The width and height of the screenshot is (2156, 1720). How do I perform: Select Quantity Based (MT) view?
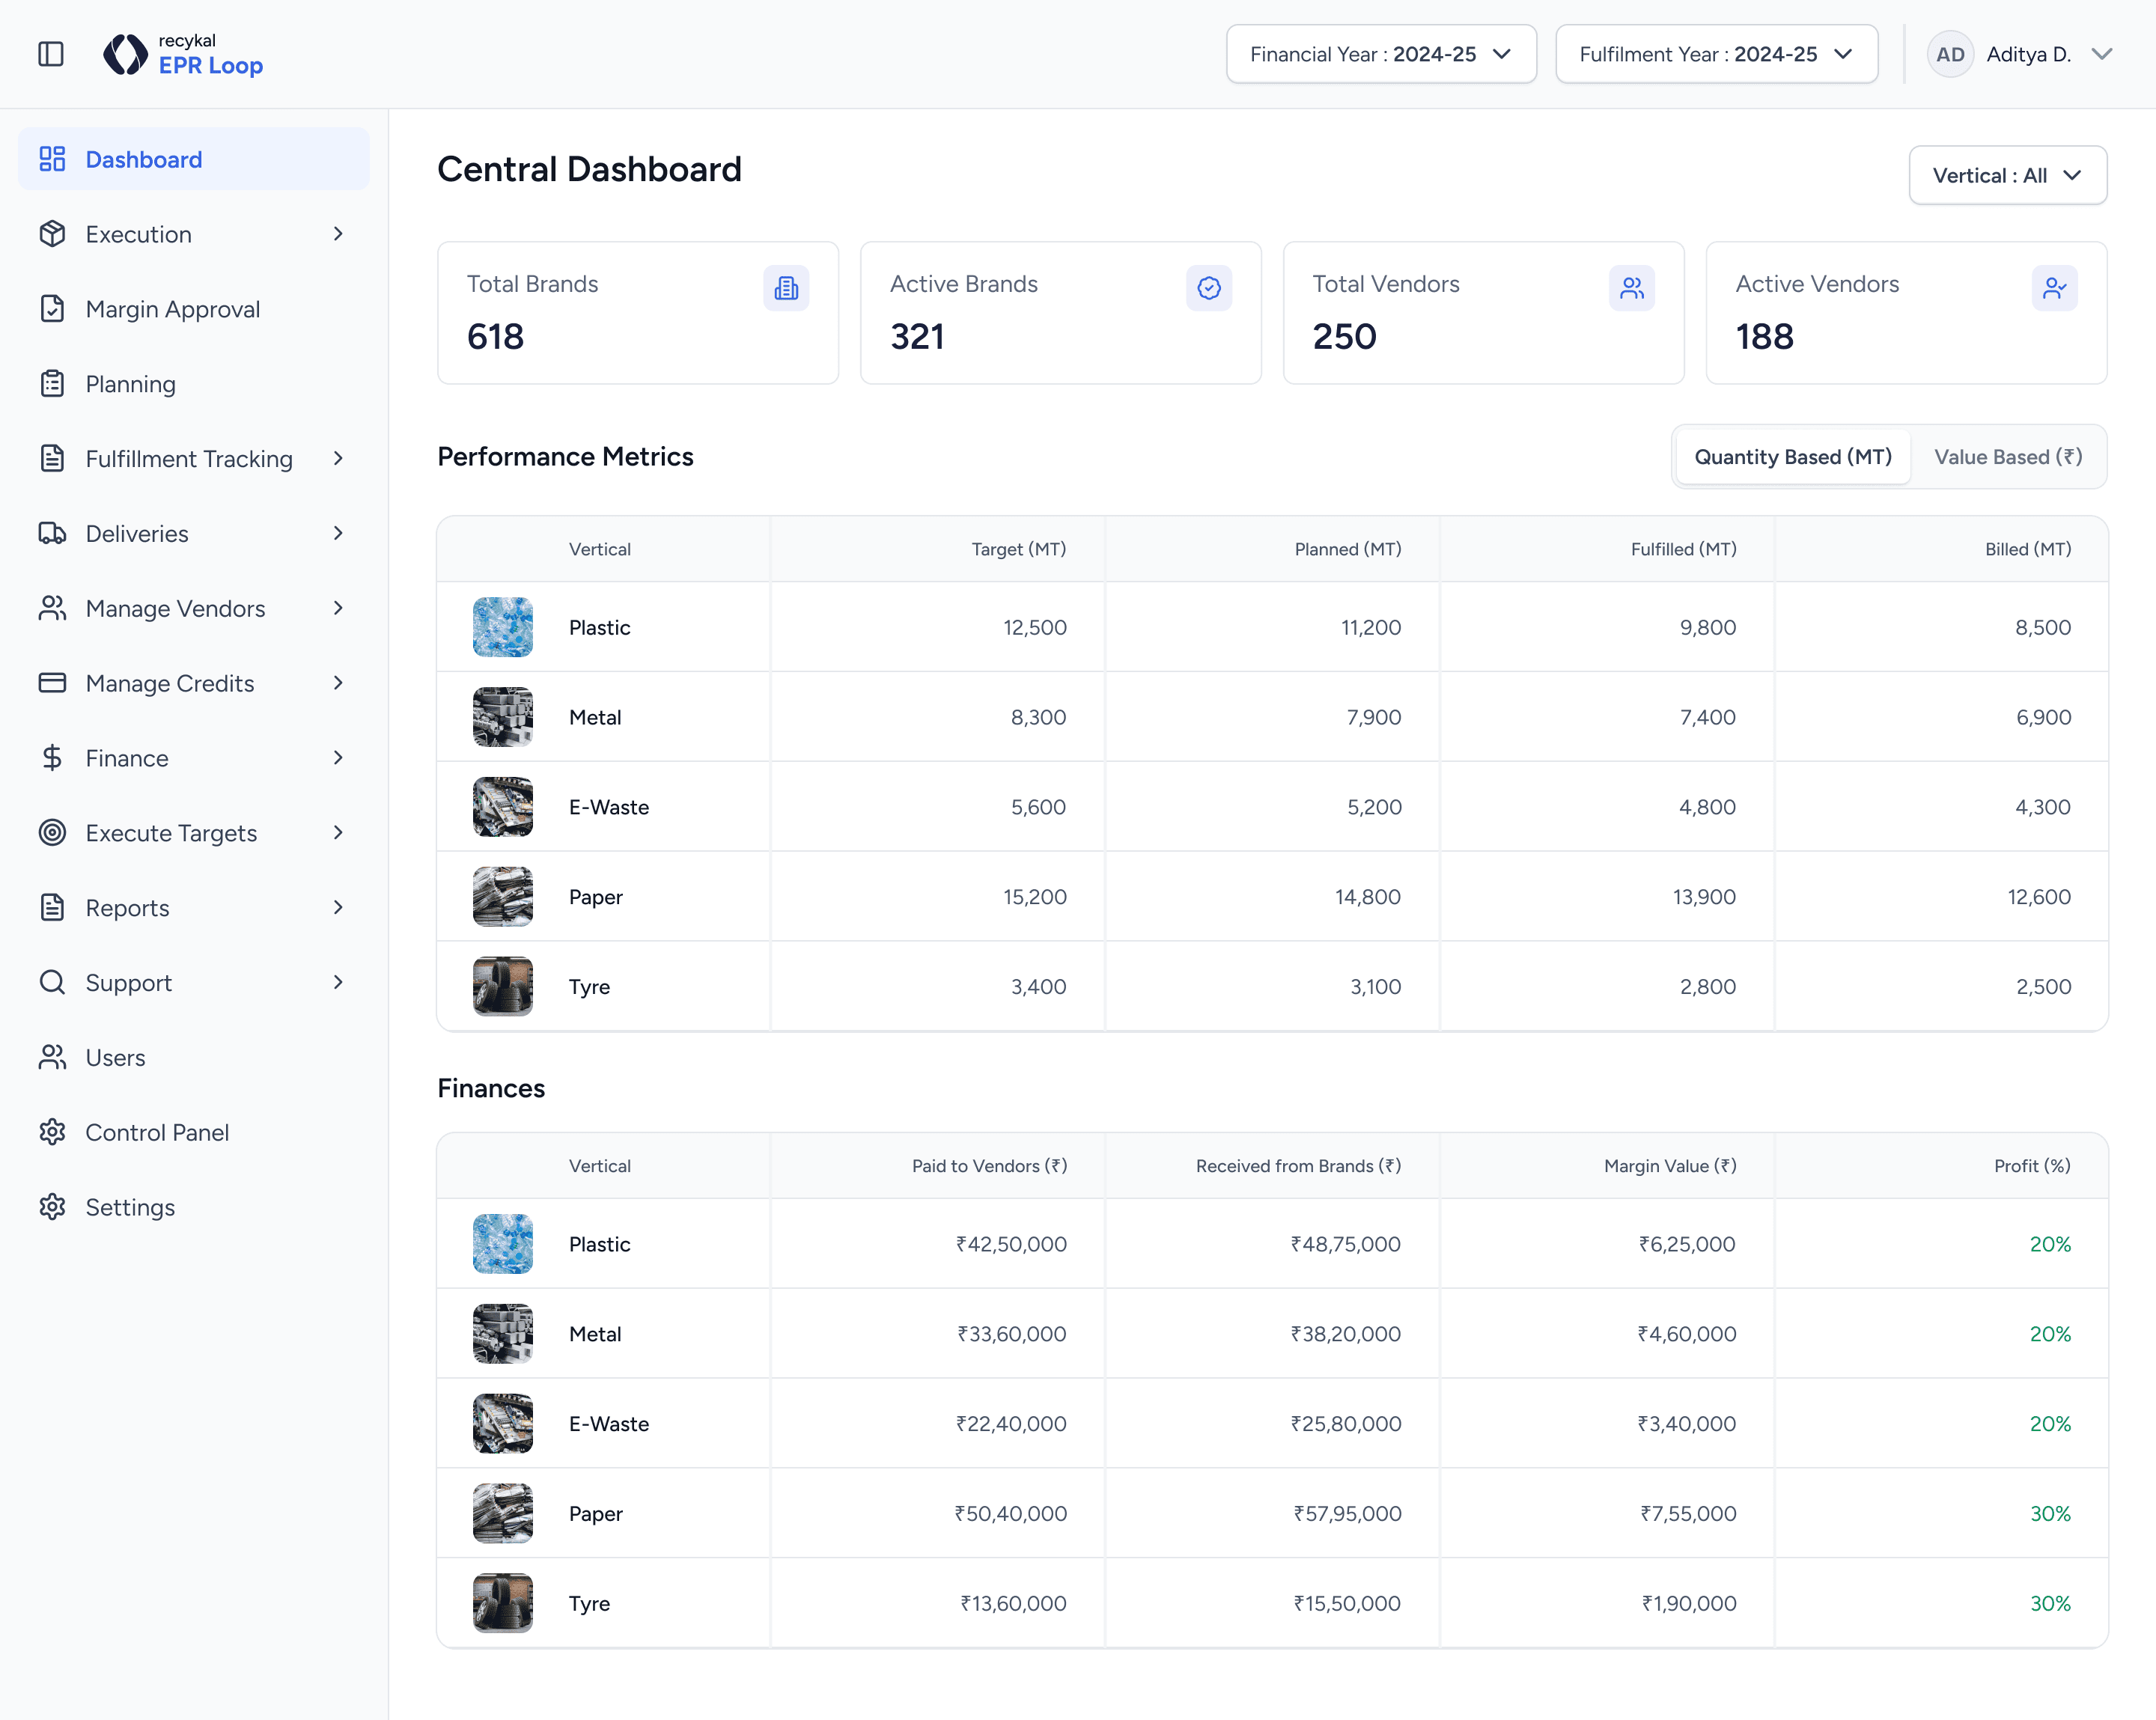1792,457
